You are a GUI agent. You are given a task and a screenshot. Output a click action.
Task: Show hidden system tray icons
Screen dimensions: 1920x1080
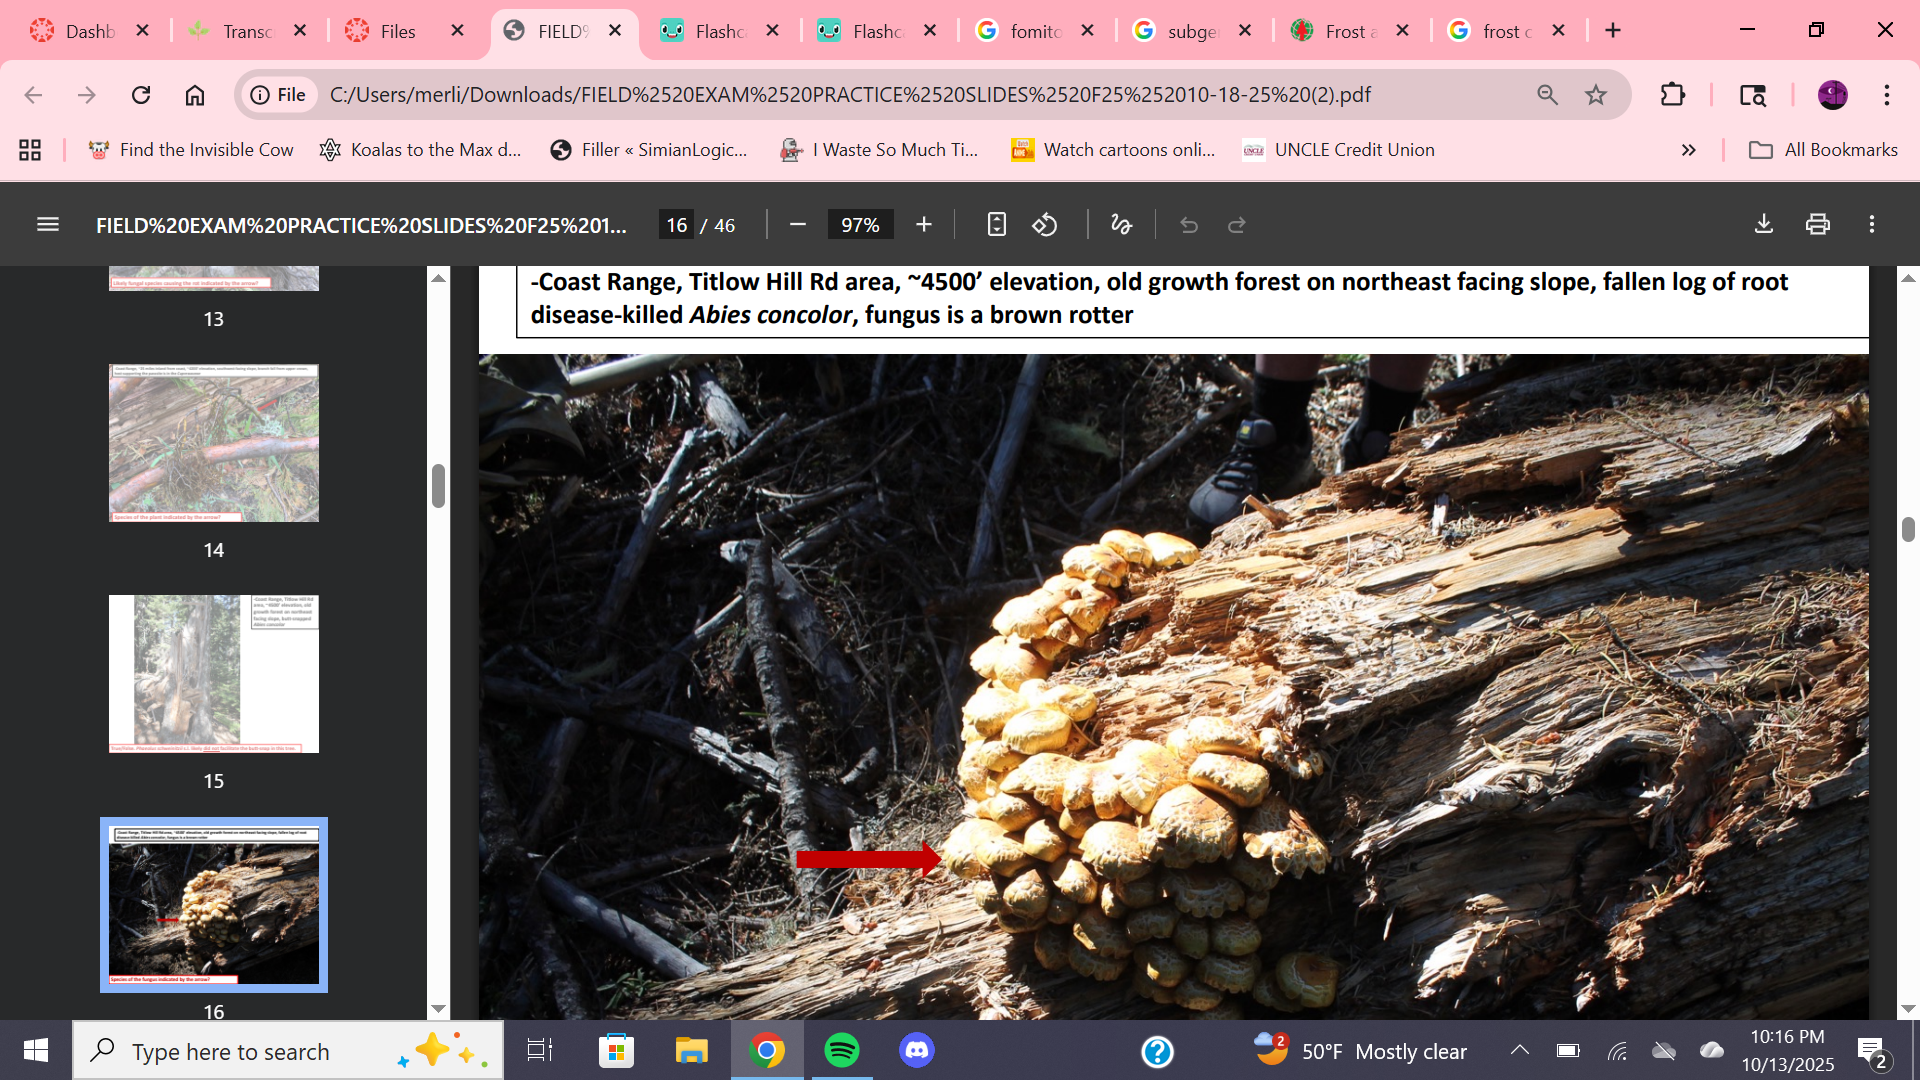[x=1519, y=1050]
